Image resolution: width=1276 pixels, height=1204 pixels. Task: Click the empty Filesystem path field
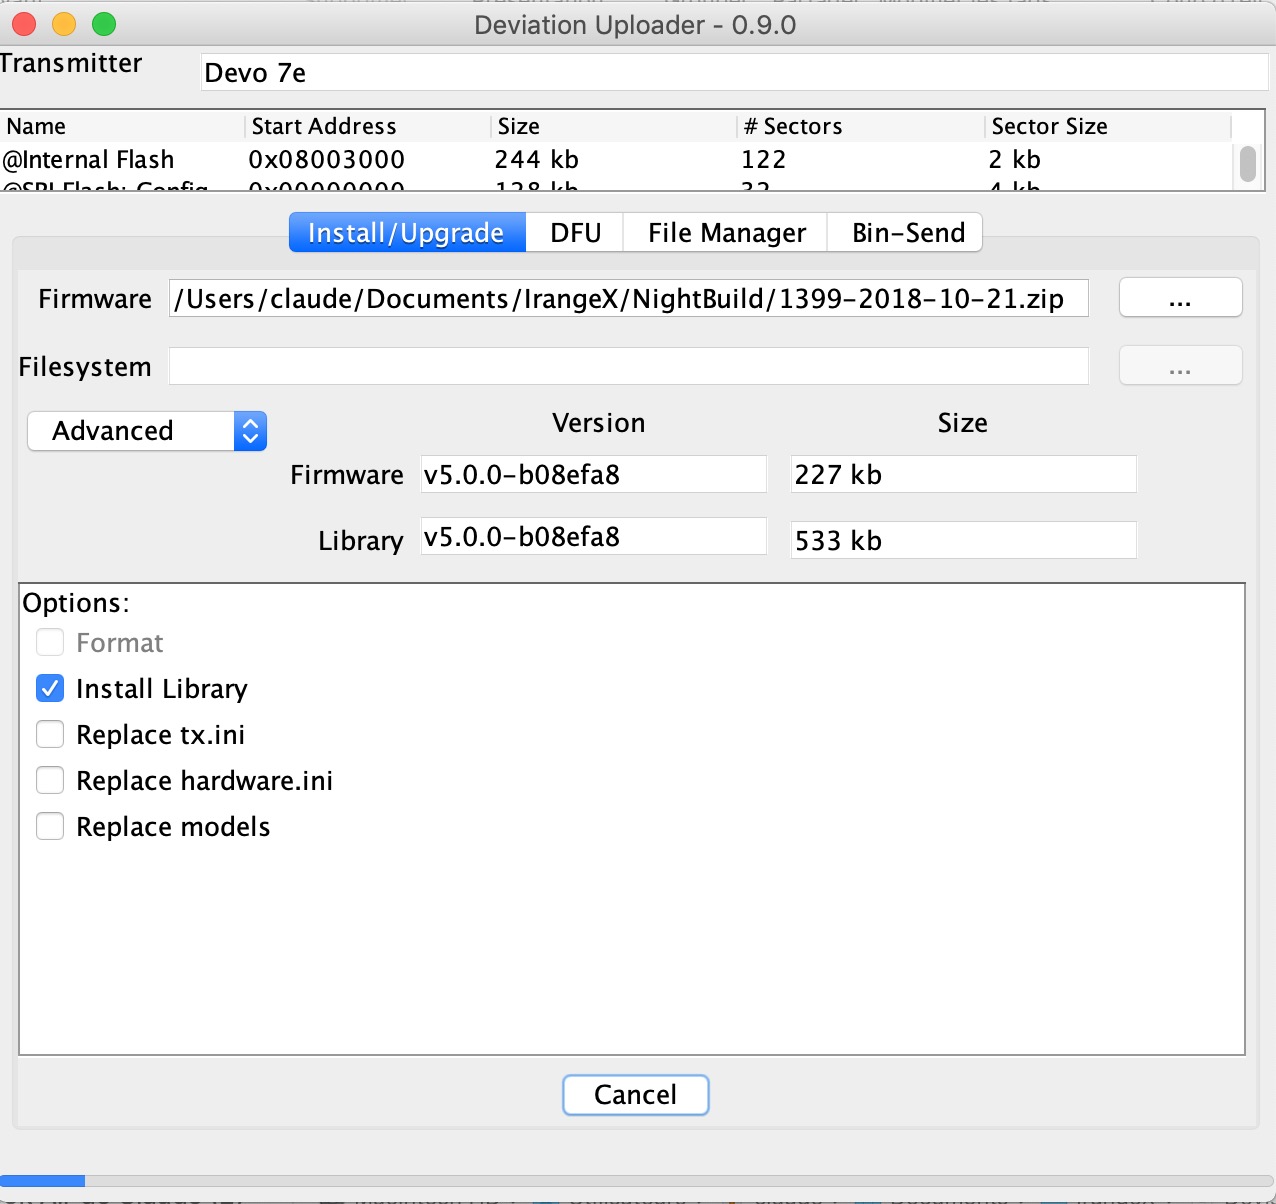[x=629, y=366]
